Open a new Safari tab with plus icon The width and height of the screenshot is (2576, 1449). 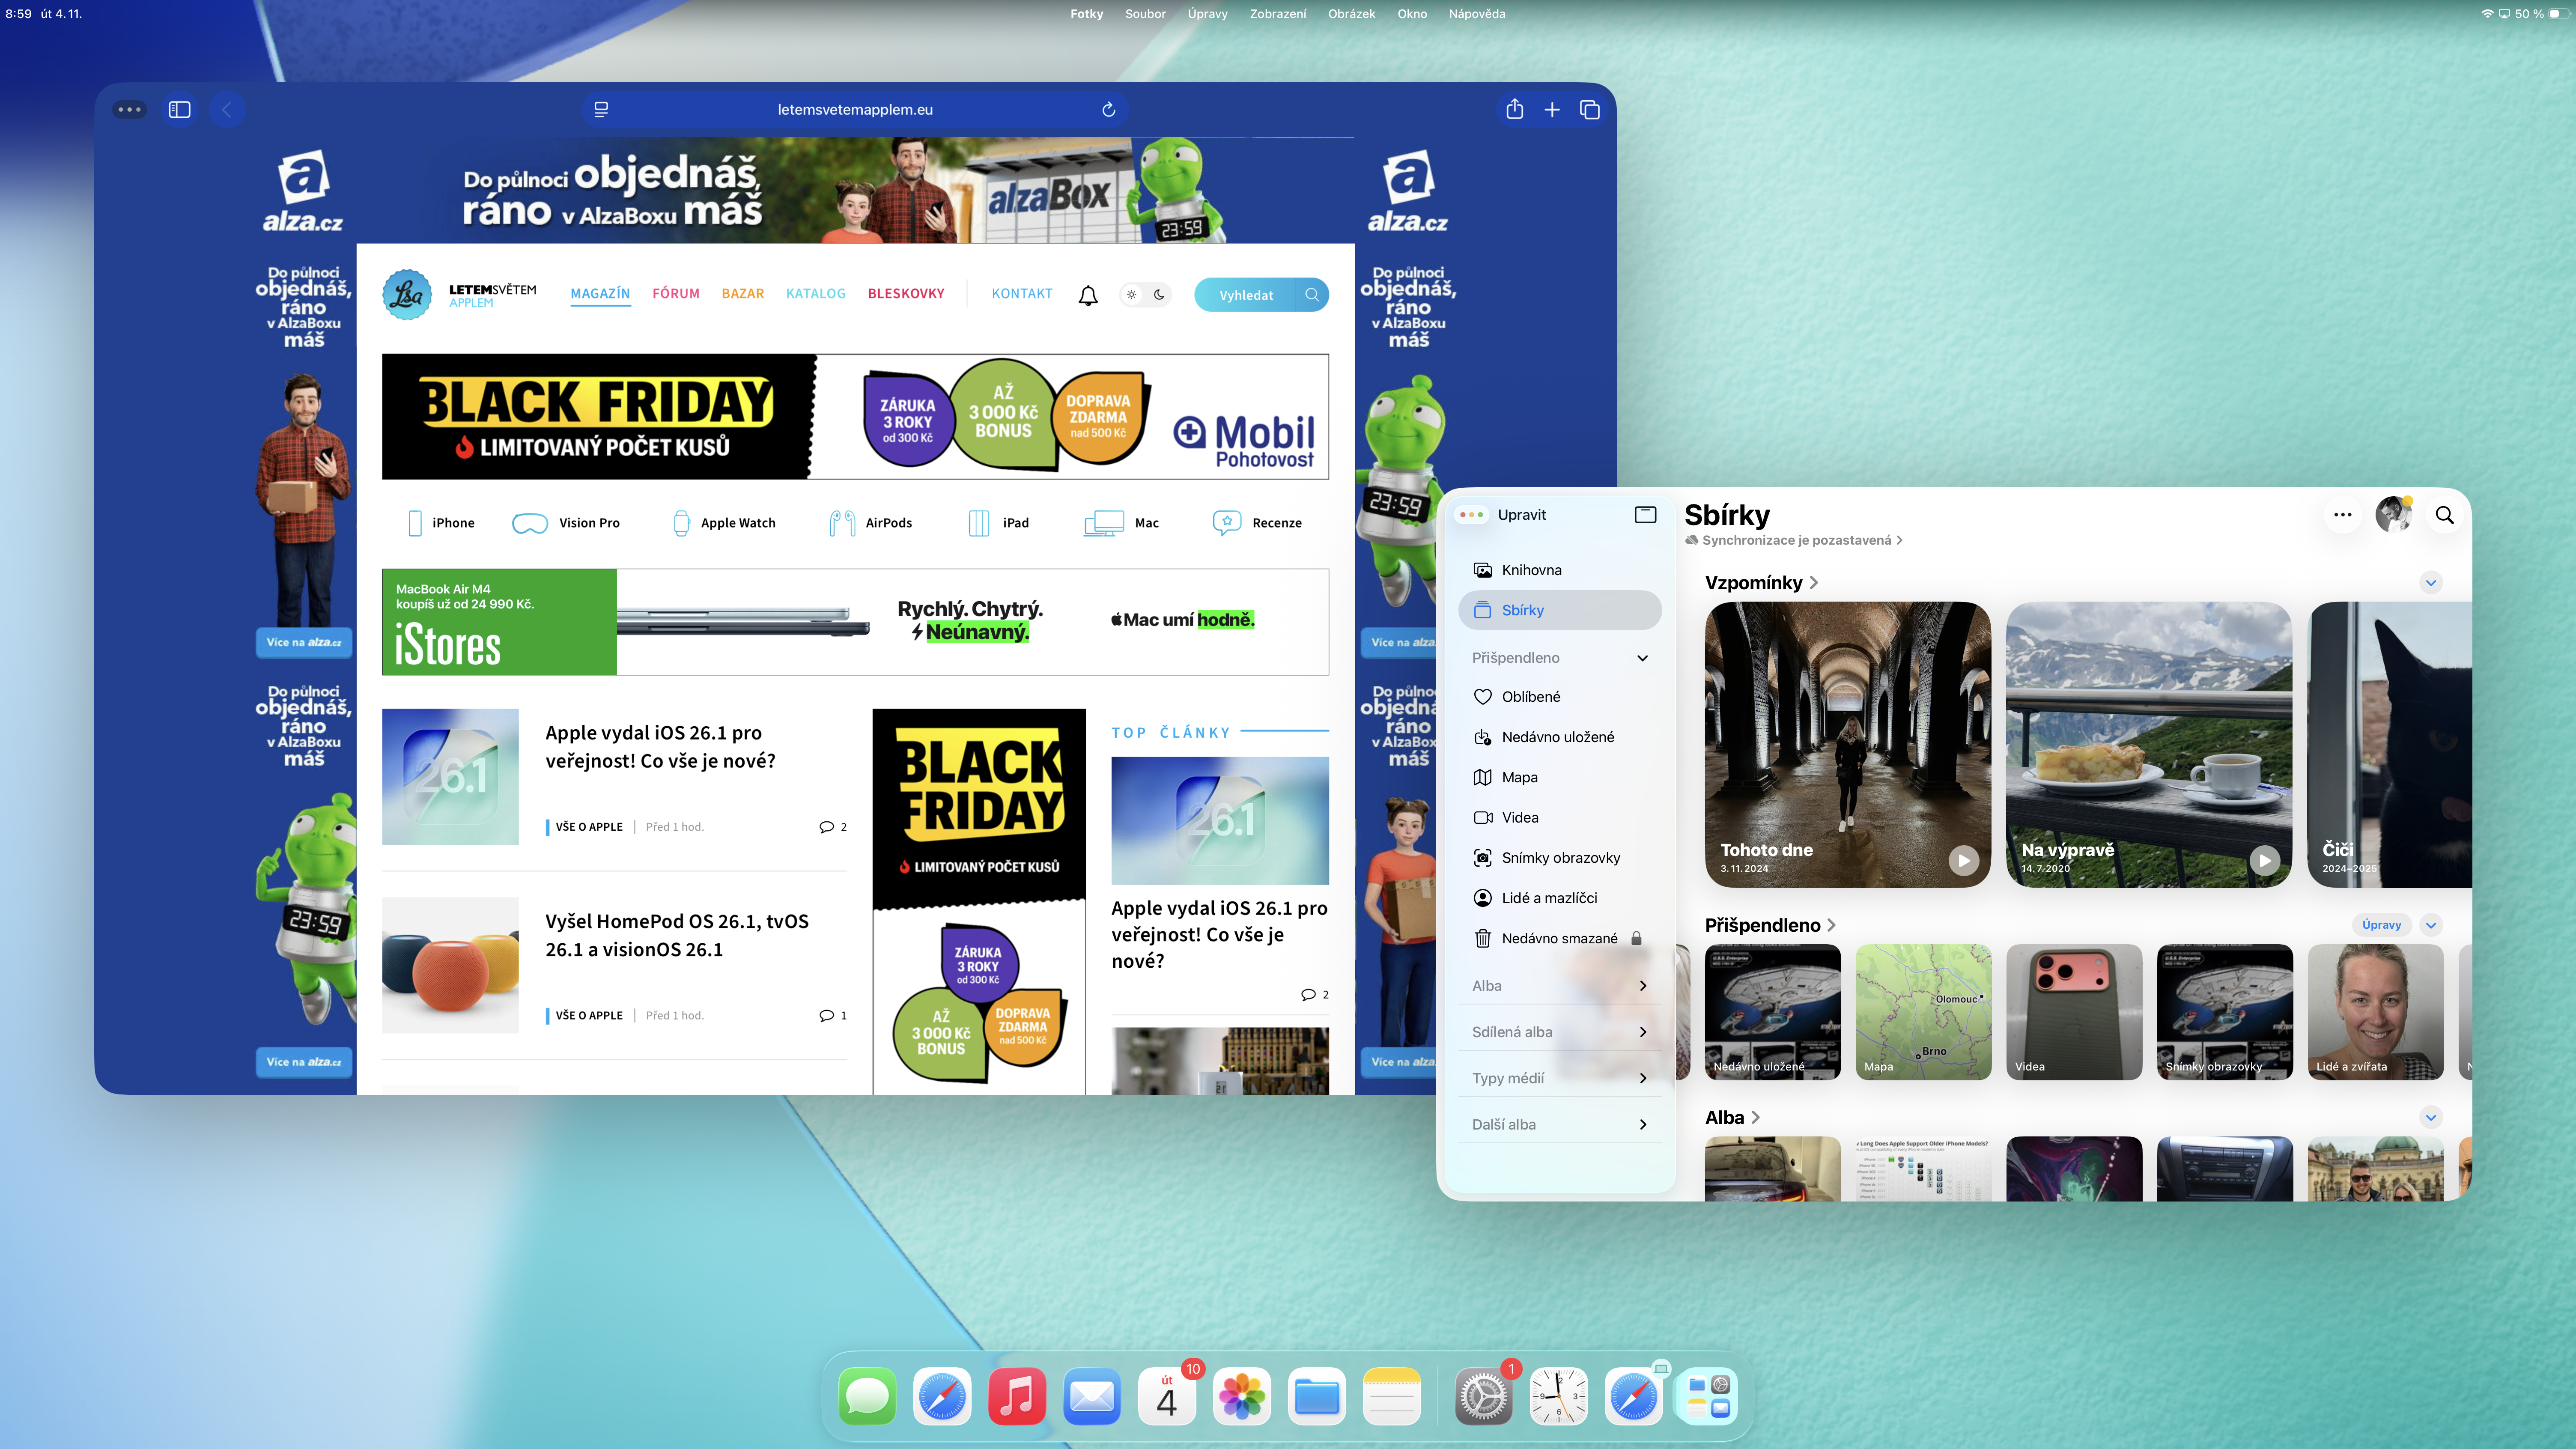pyautogui.click(x=1552, y=110)
